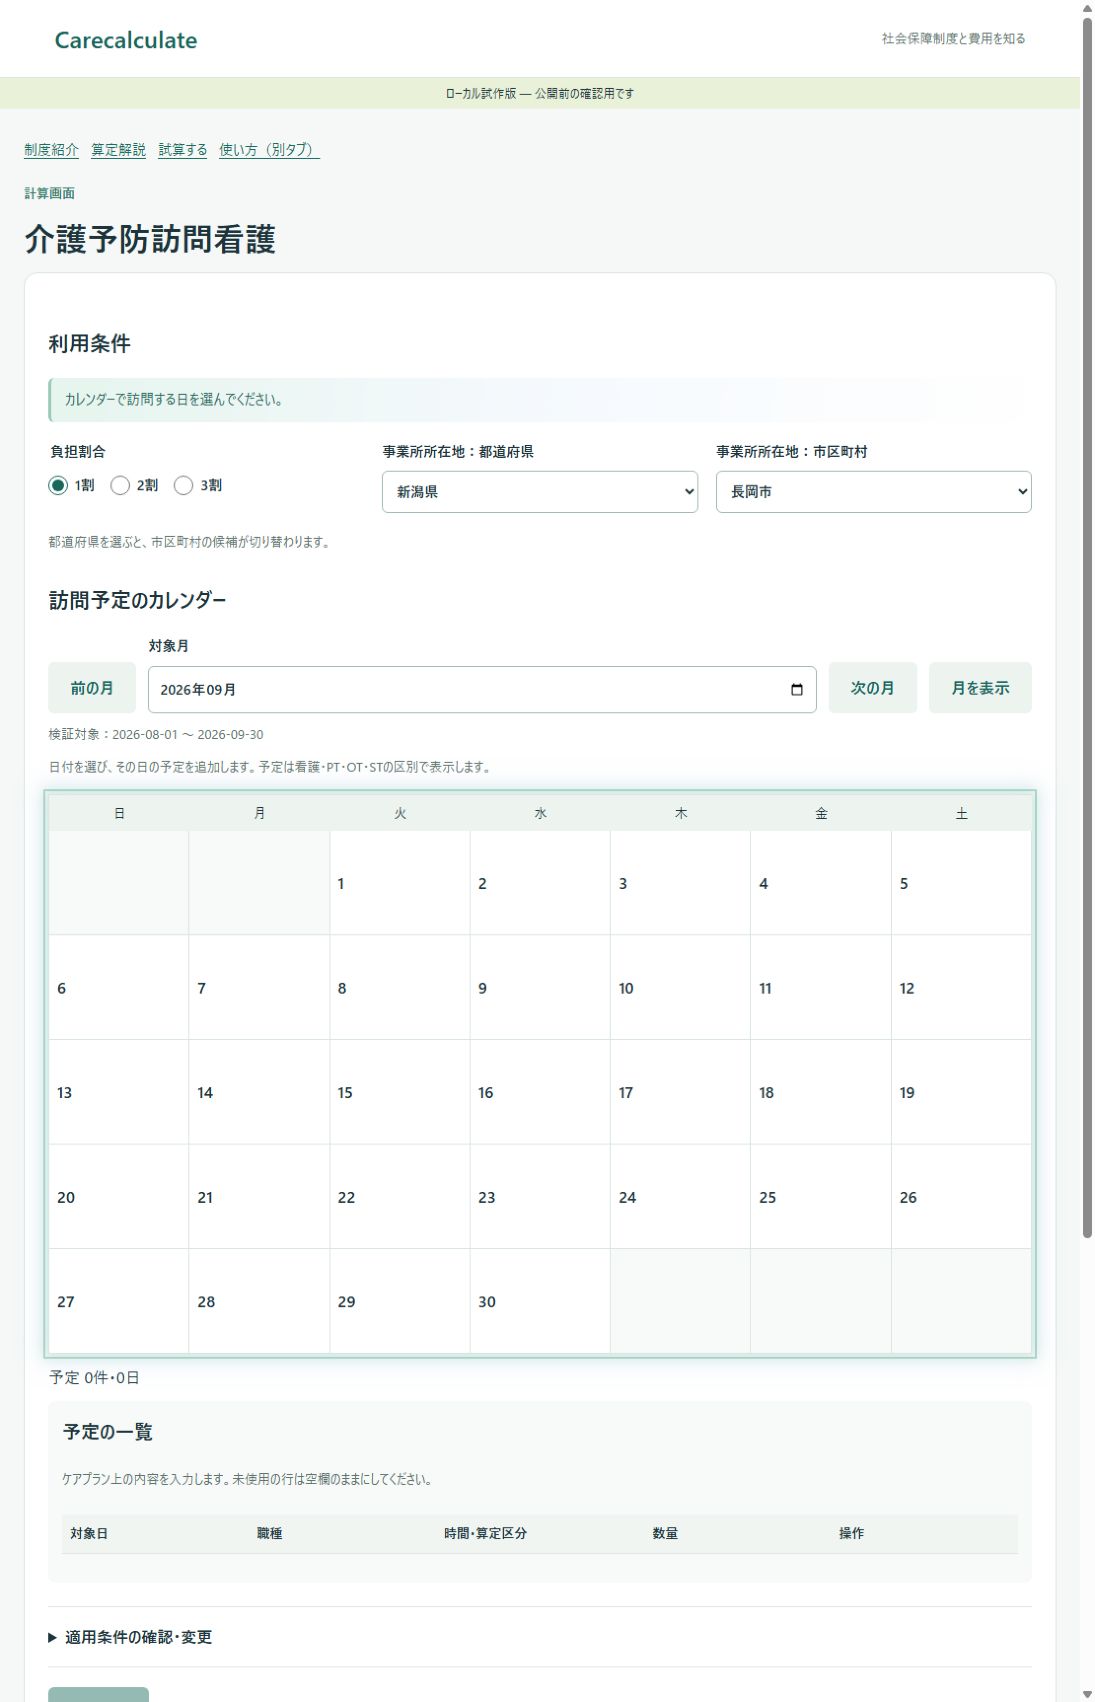Screen dimensions: 1095x1702
Task: Select day 27 in the calendar
Action: click(119, 1301)
